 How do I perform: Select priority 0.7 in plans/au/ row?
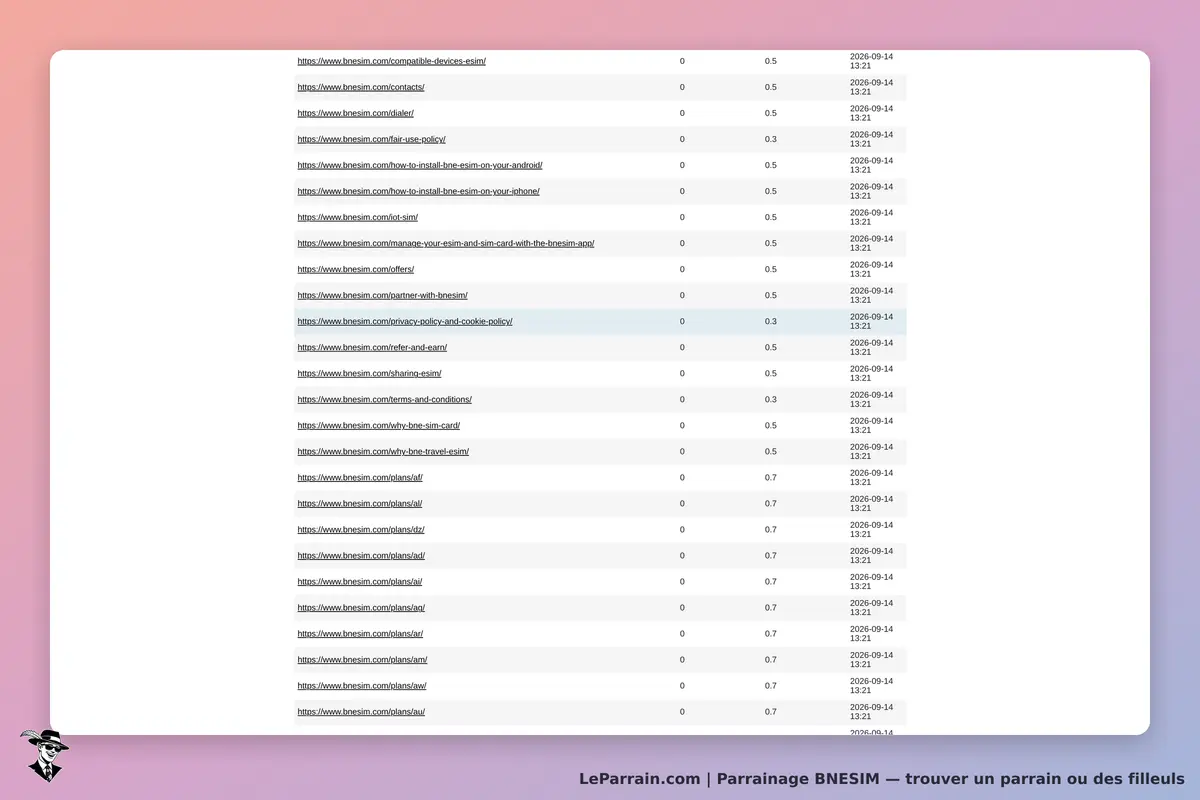pyautogui.click(x=770, y=711)
